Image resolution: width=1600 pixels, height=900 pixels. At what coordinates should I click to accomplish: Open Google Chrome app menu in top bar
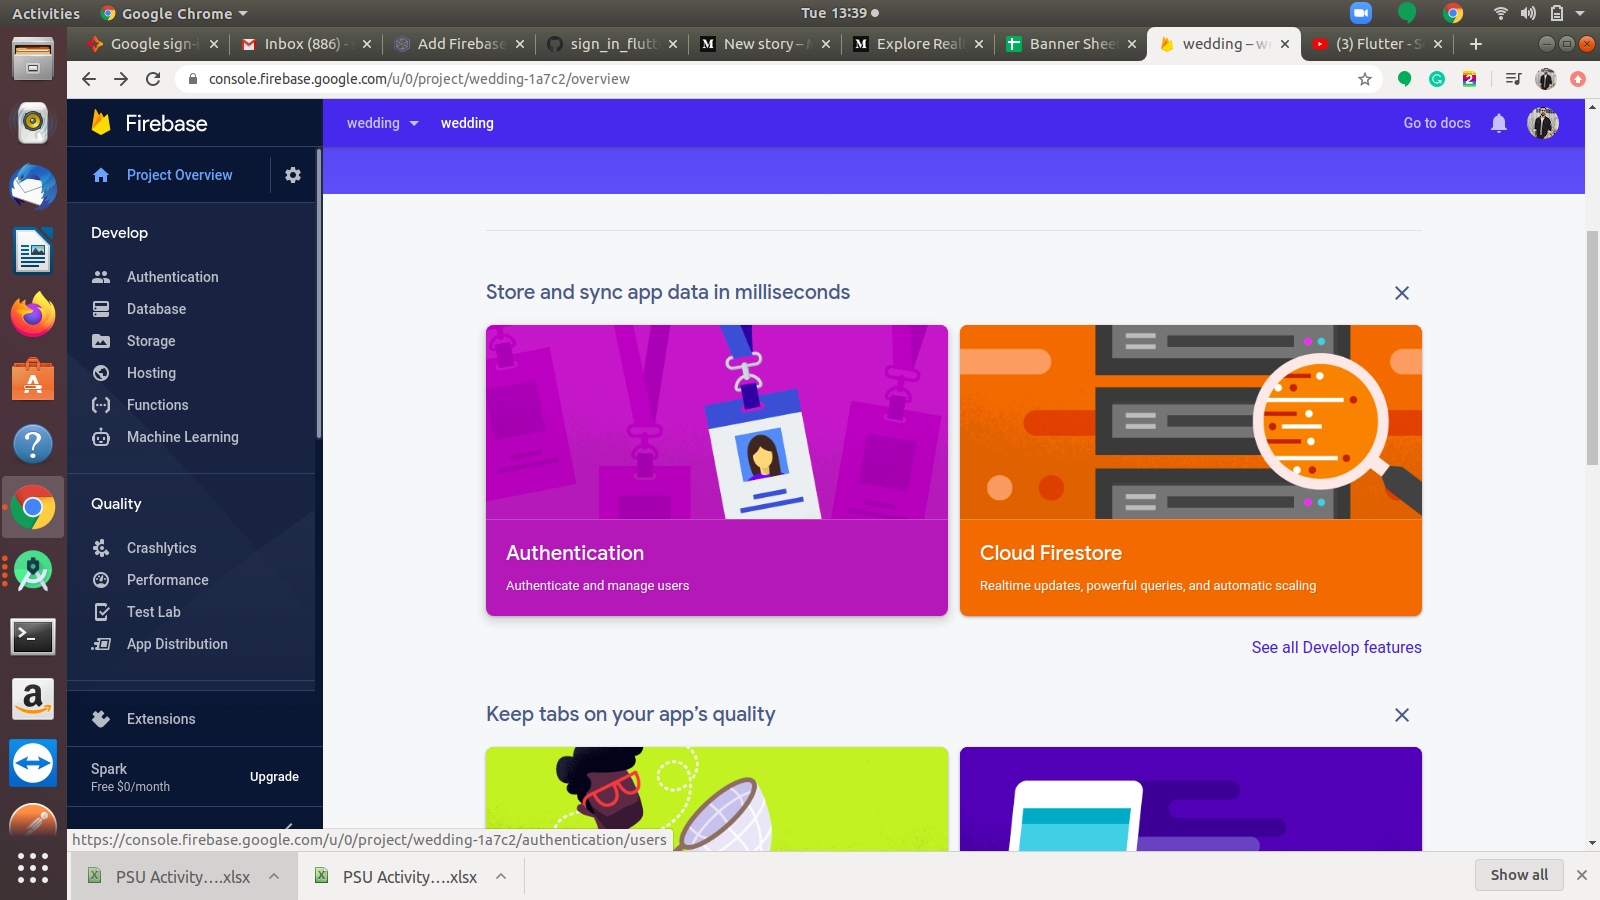174,13
